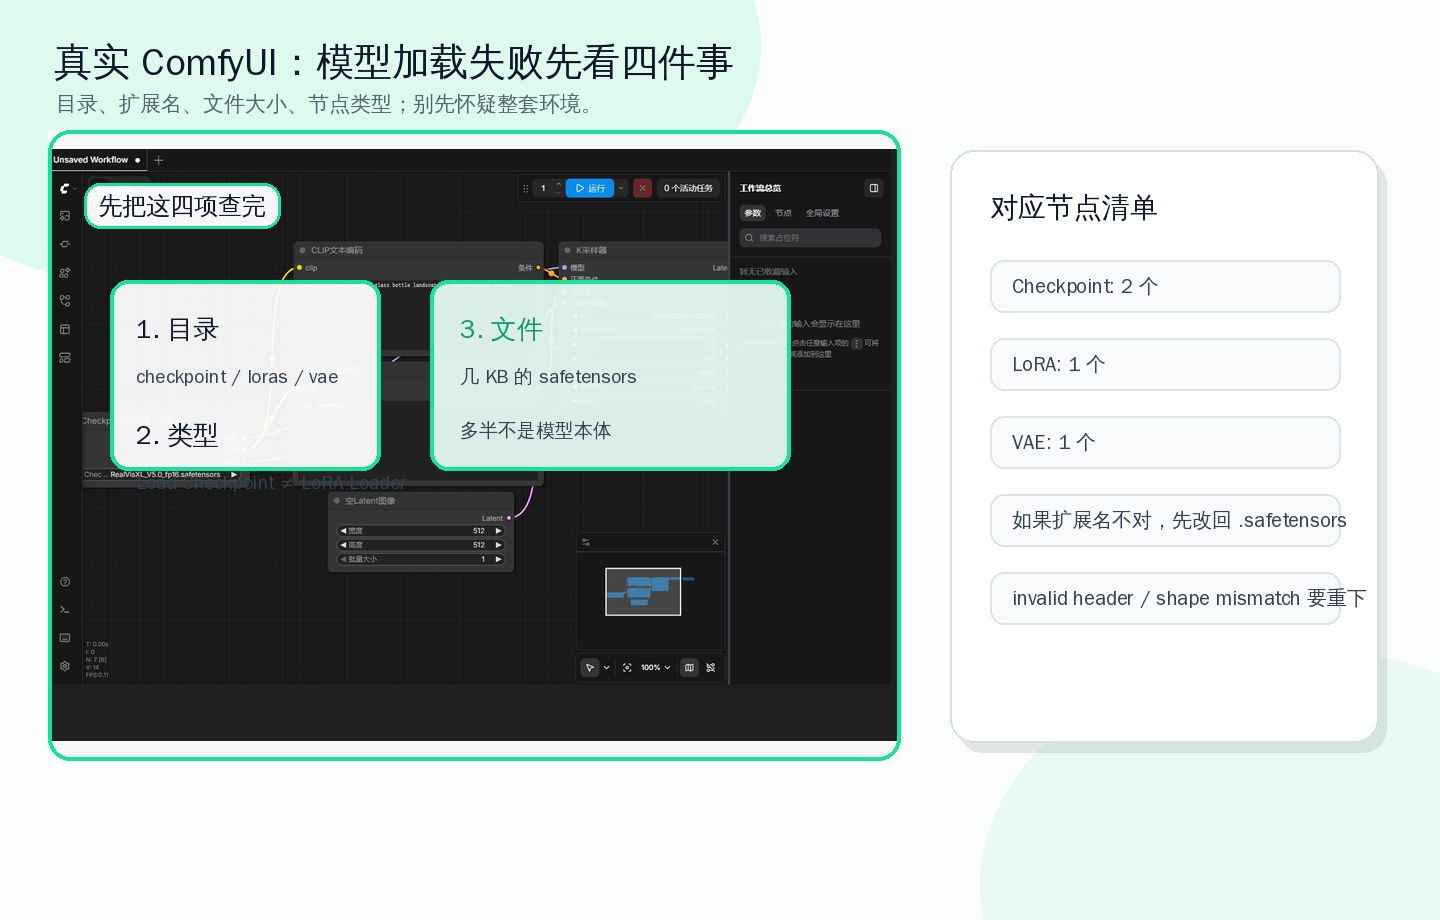This screenshot has width=1440, height=920.
Task: Expand the cursor tool mode dropdown
Action: tap(606, 667)
